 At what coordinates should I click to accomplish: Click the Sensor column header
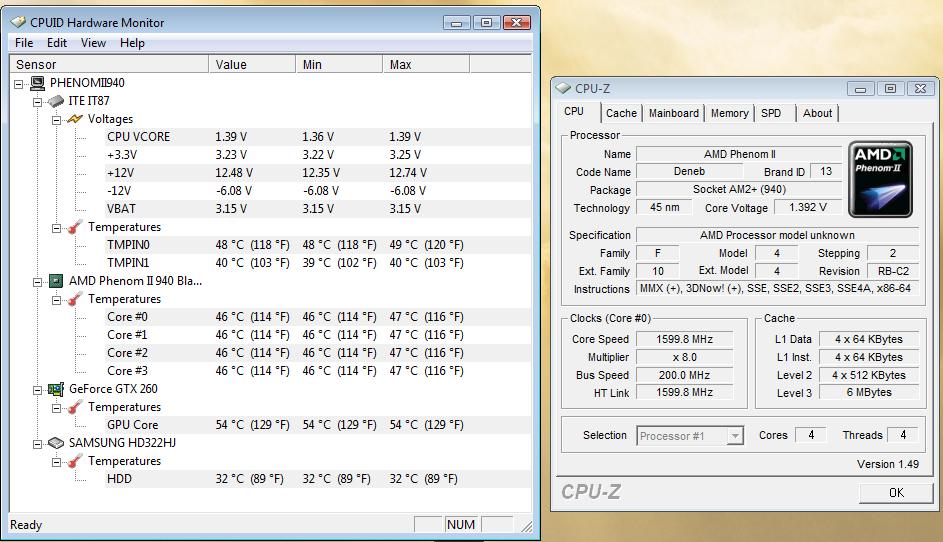pyautogui.click(x=109, y=64)
